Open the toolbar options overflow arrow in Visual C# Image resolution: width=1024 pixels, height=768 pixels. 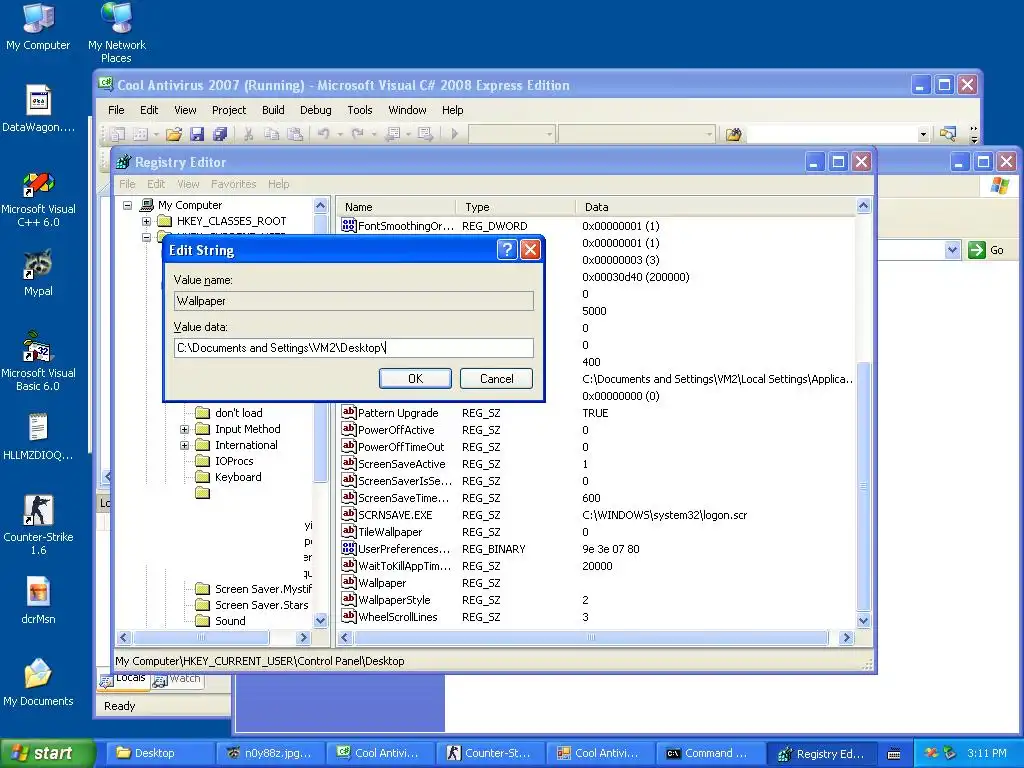(974, 135)
